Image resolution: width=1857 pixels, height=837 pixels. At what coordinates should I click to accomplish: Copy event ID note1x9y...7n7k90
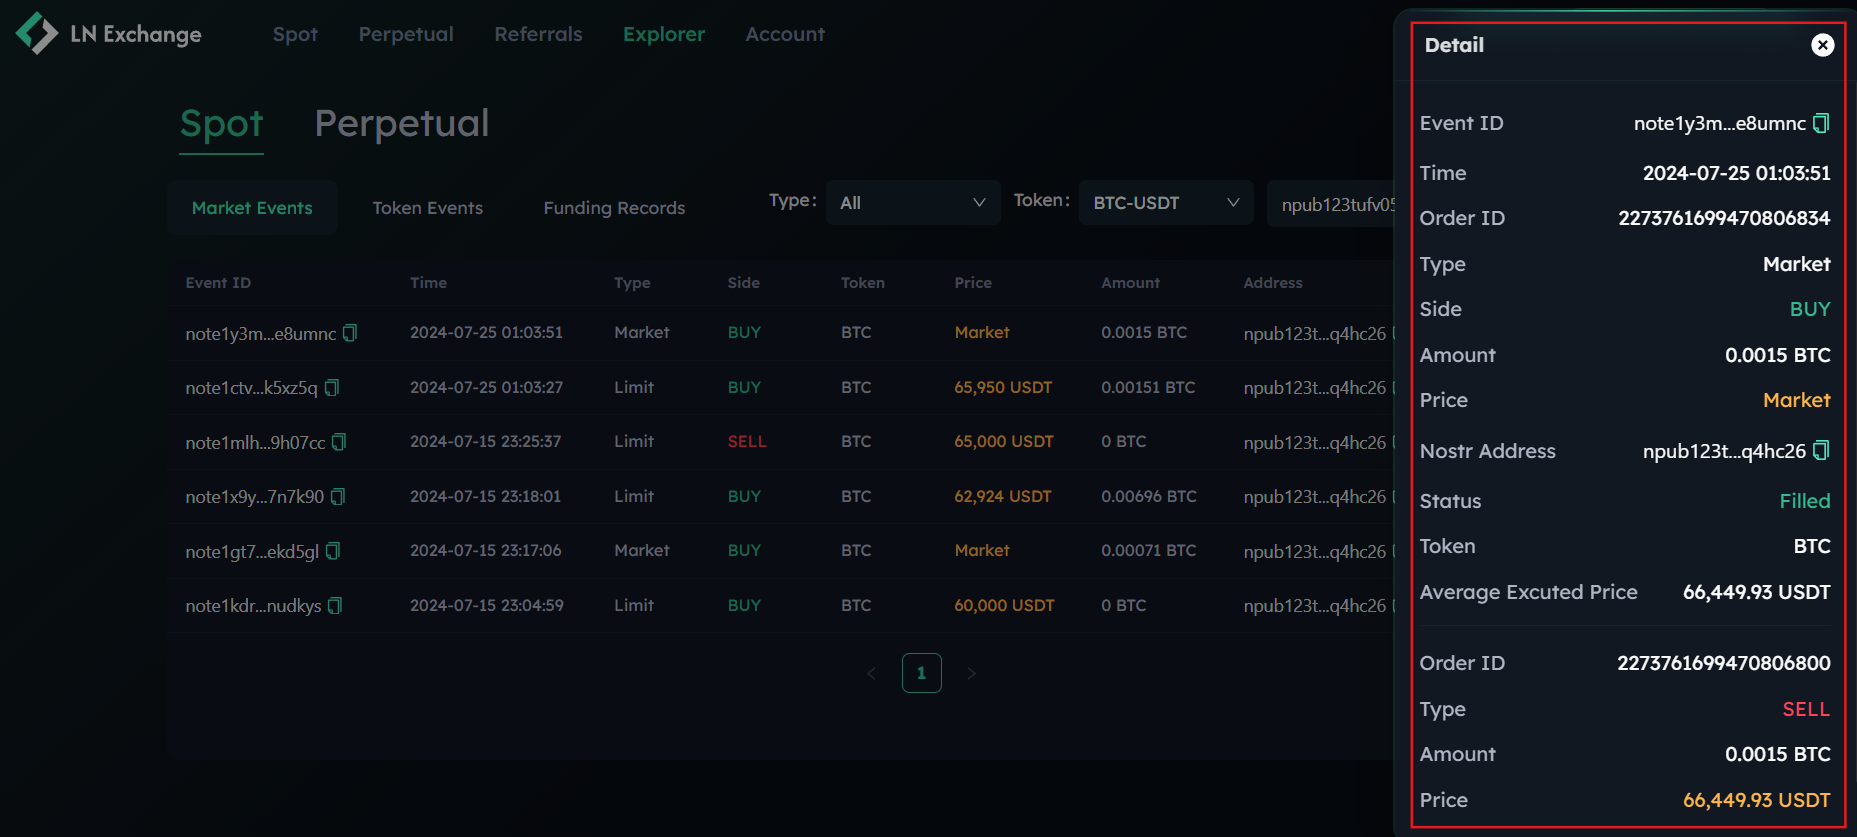point(338,497)
